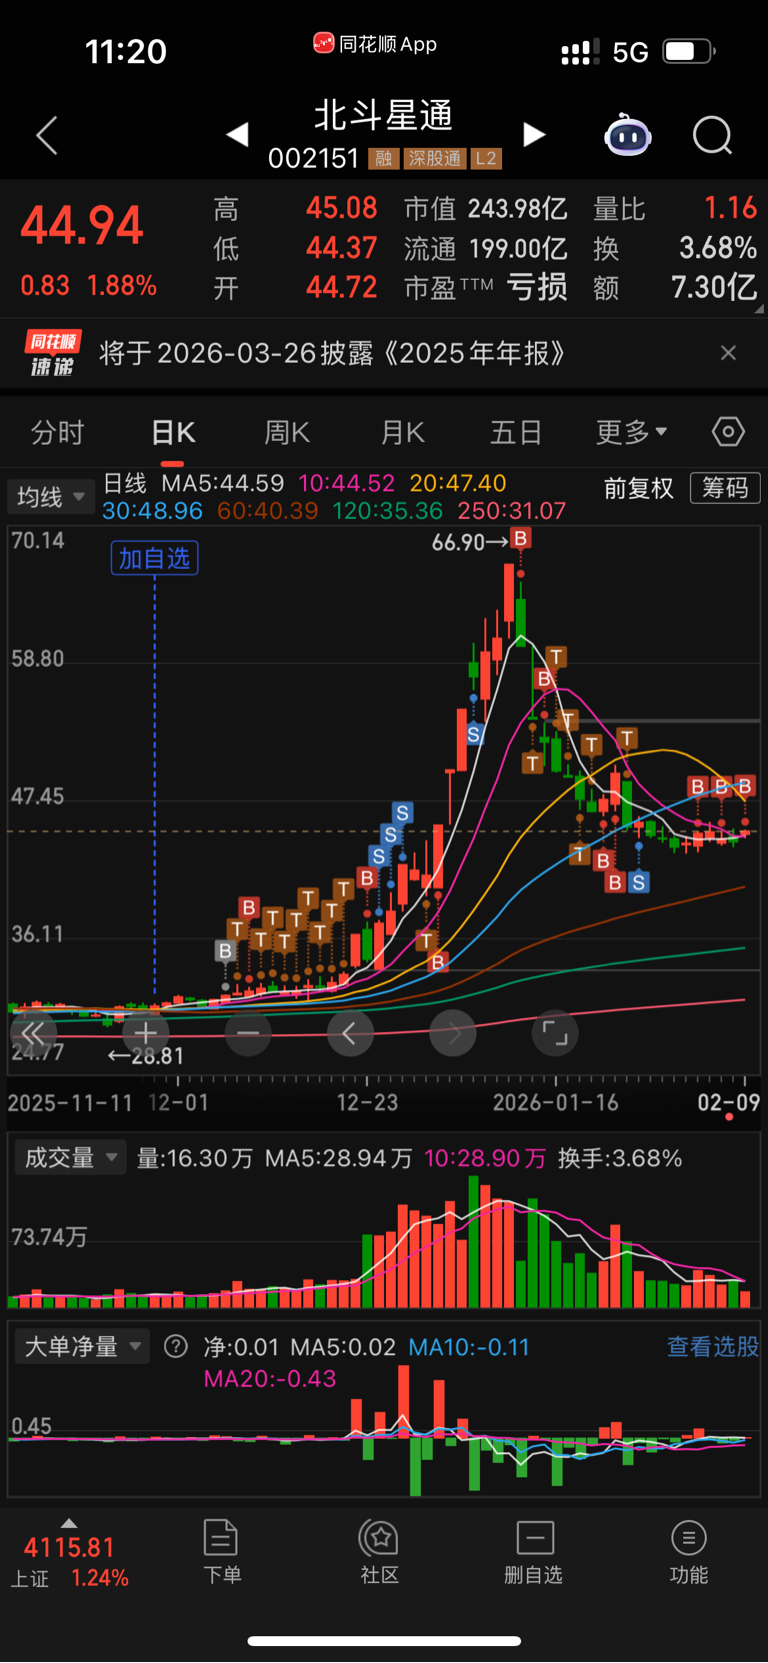The image size is (768, 1663).
Task: Move chart left with chevron button
Action: (x=350, y=1033)
